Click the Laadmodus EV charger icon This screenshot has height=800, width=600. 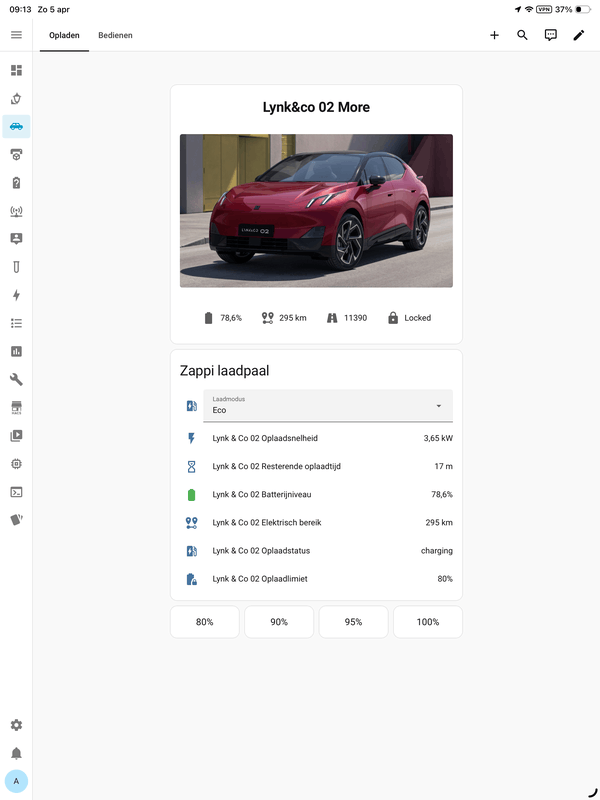pos(191,406)
